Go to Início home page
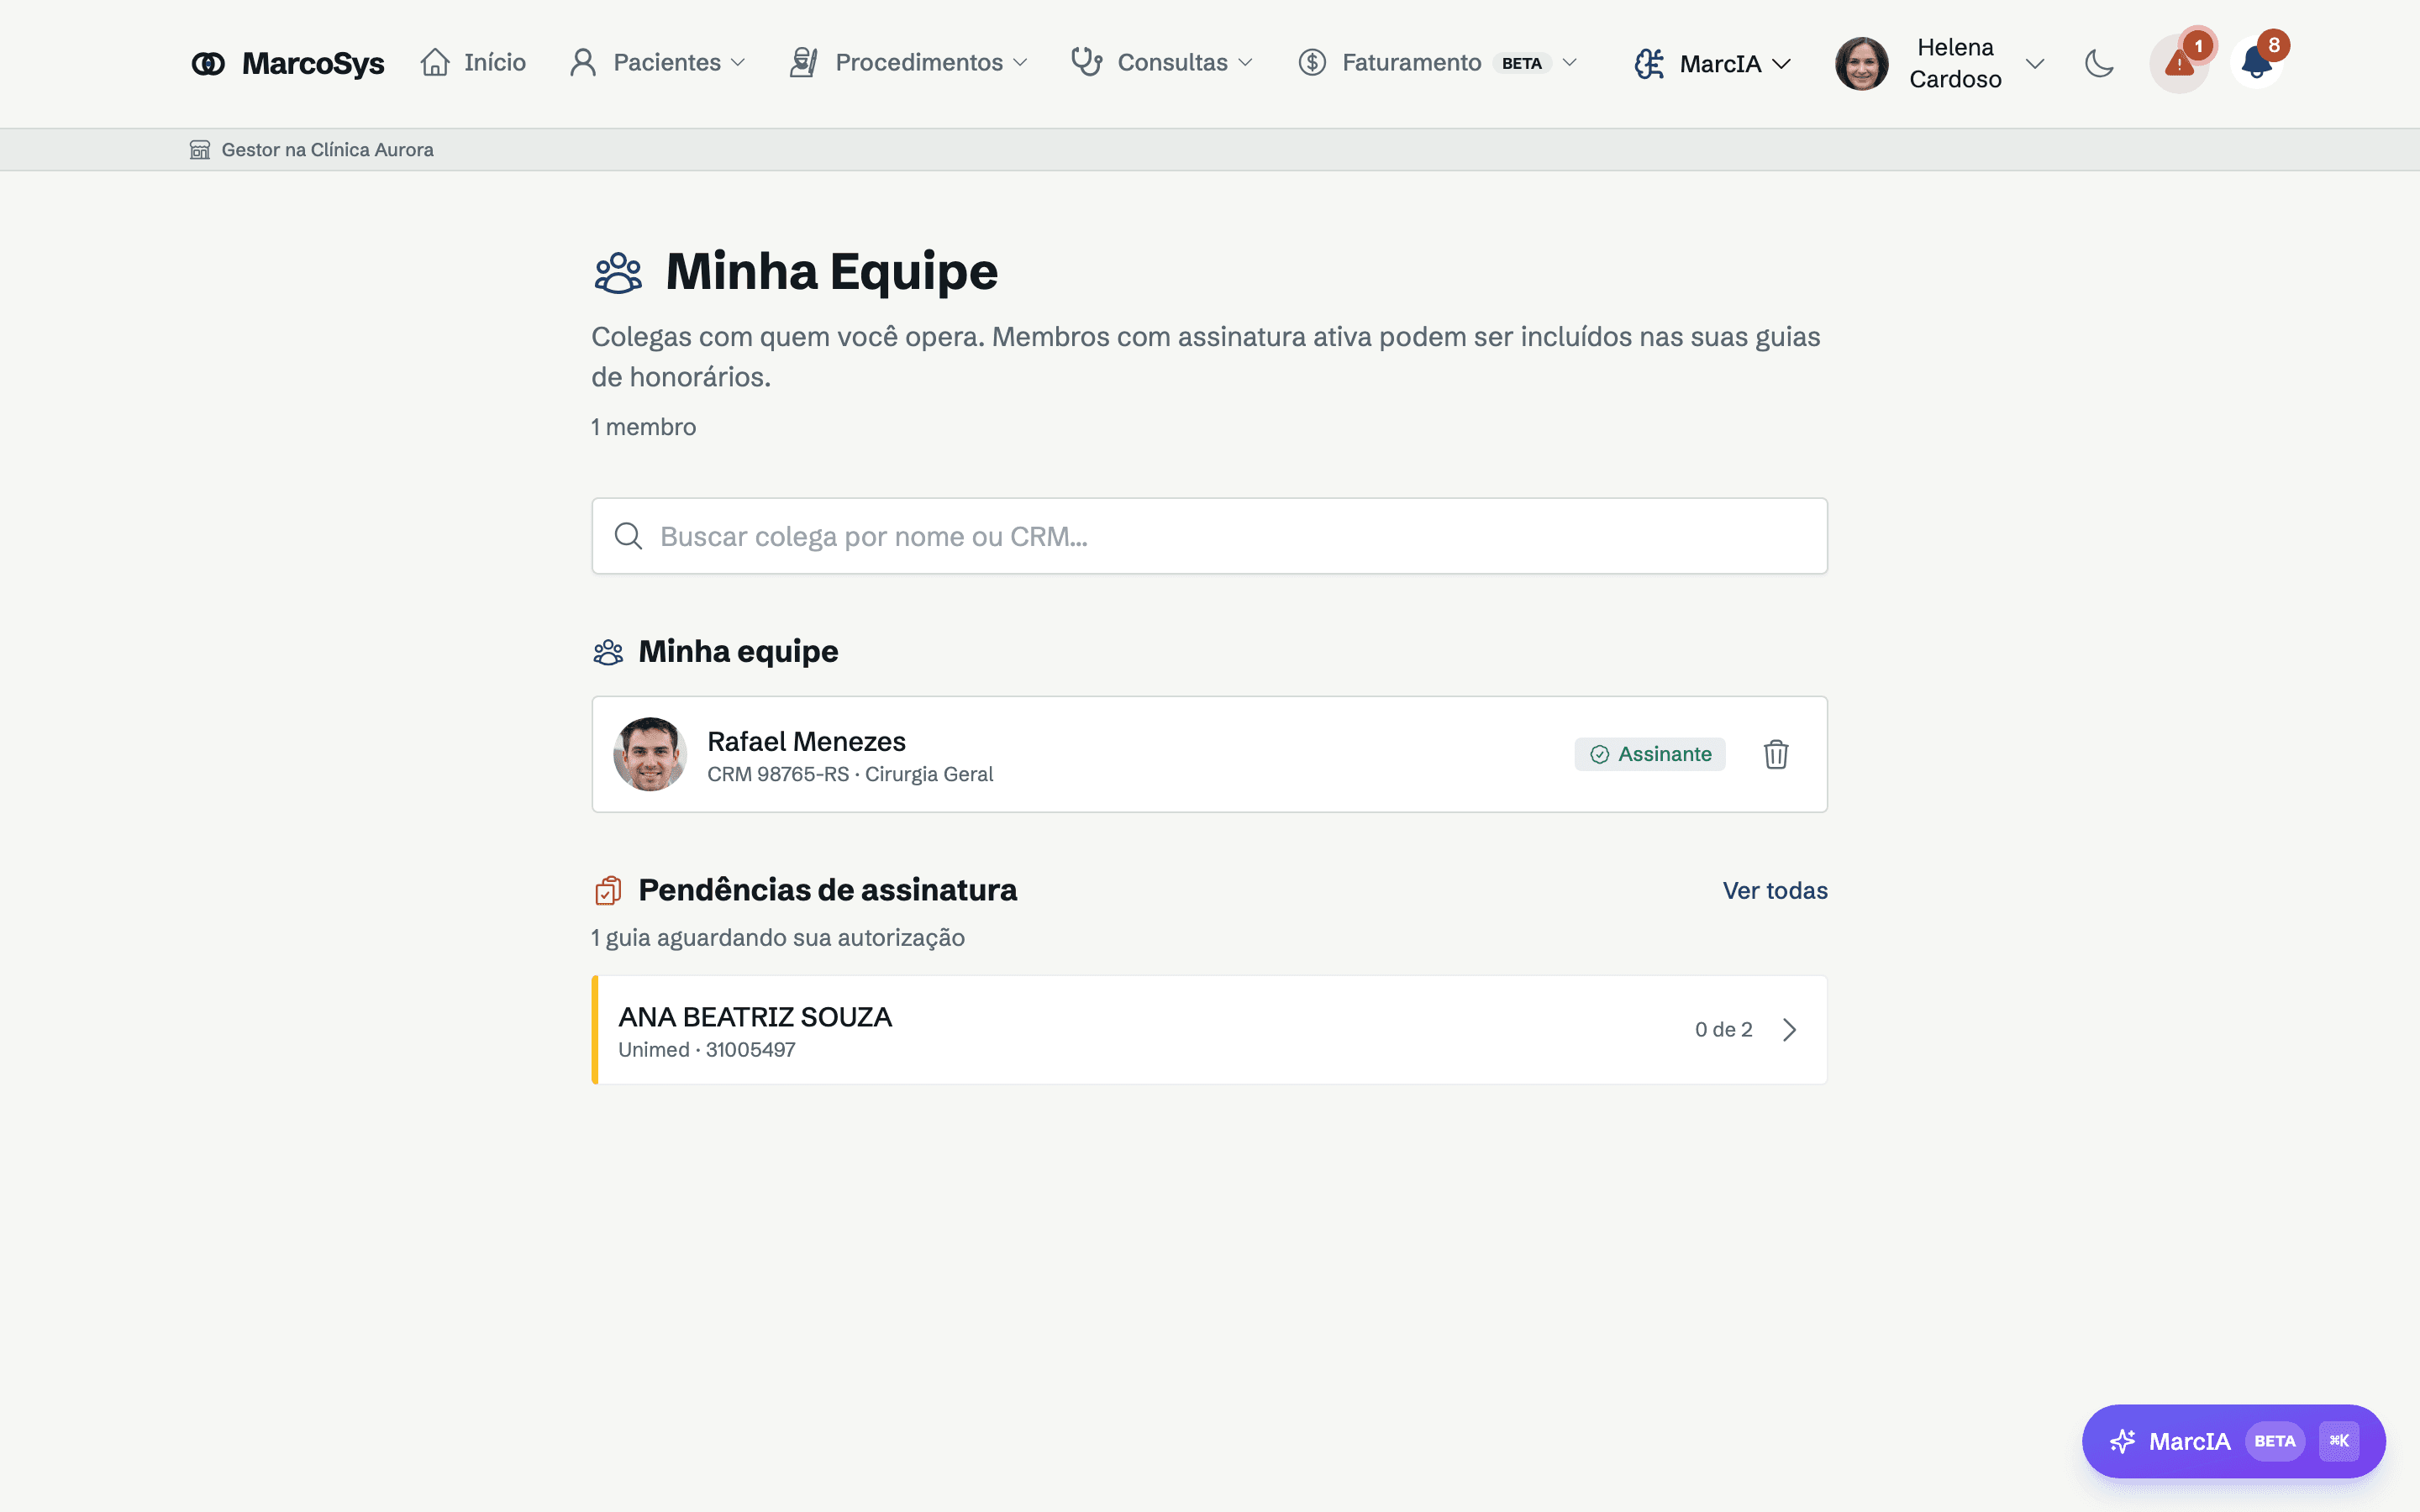 coord(473,62)
